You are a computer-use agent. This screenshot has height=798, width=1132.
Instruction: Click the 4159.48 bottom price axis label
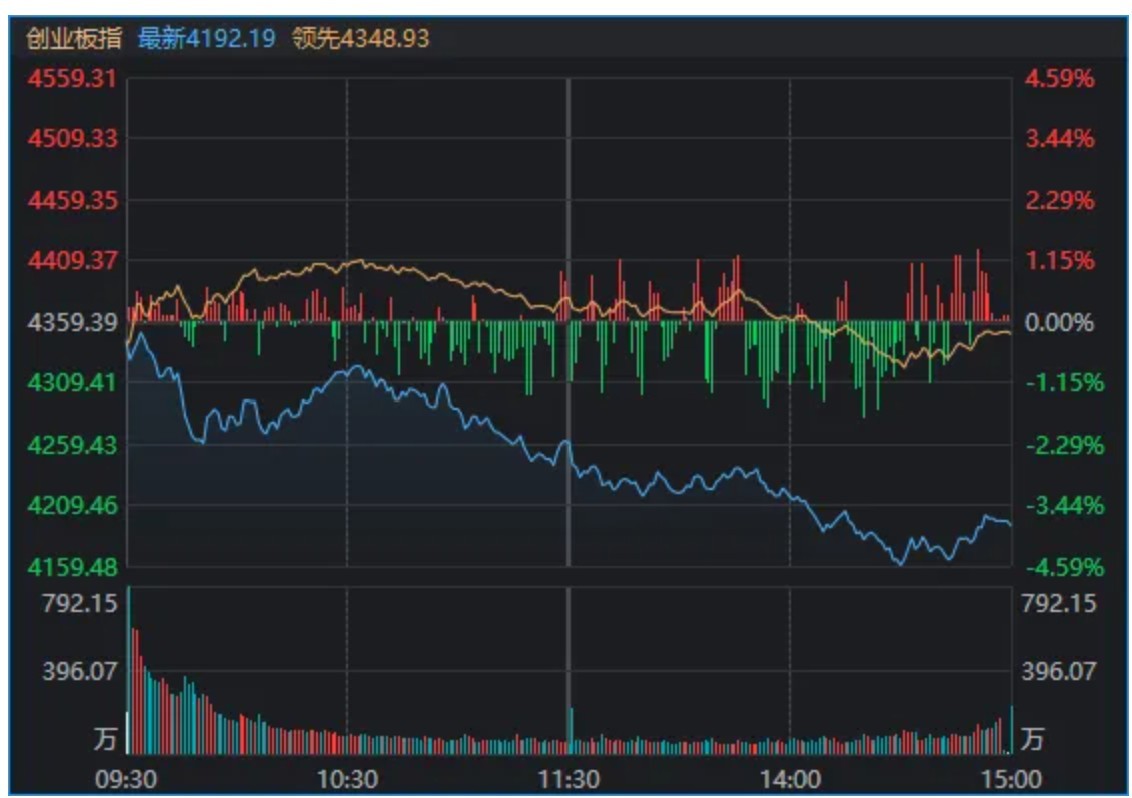point(72,567)
